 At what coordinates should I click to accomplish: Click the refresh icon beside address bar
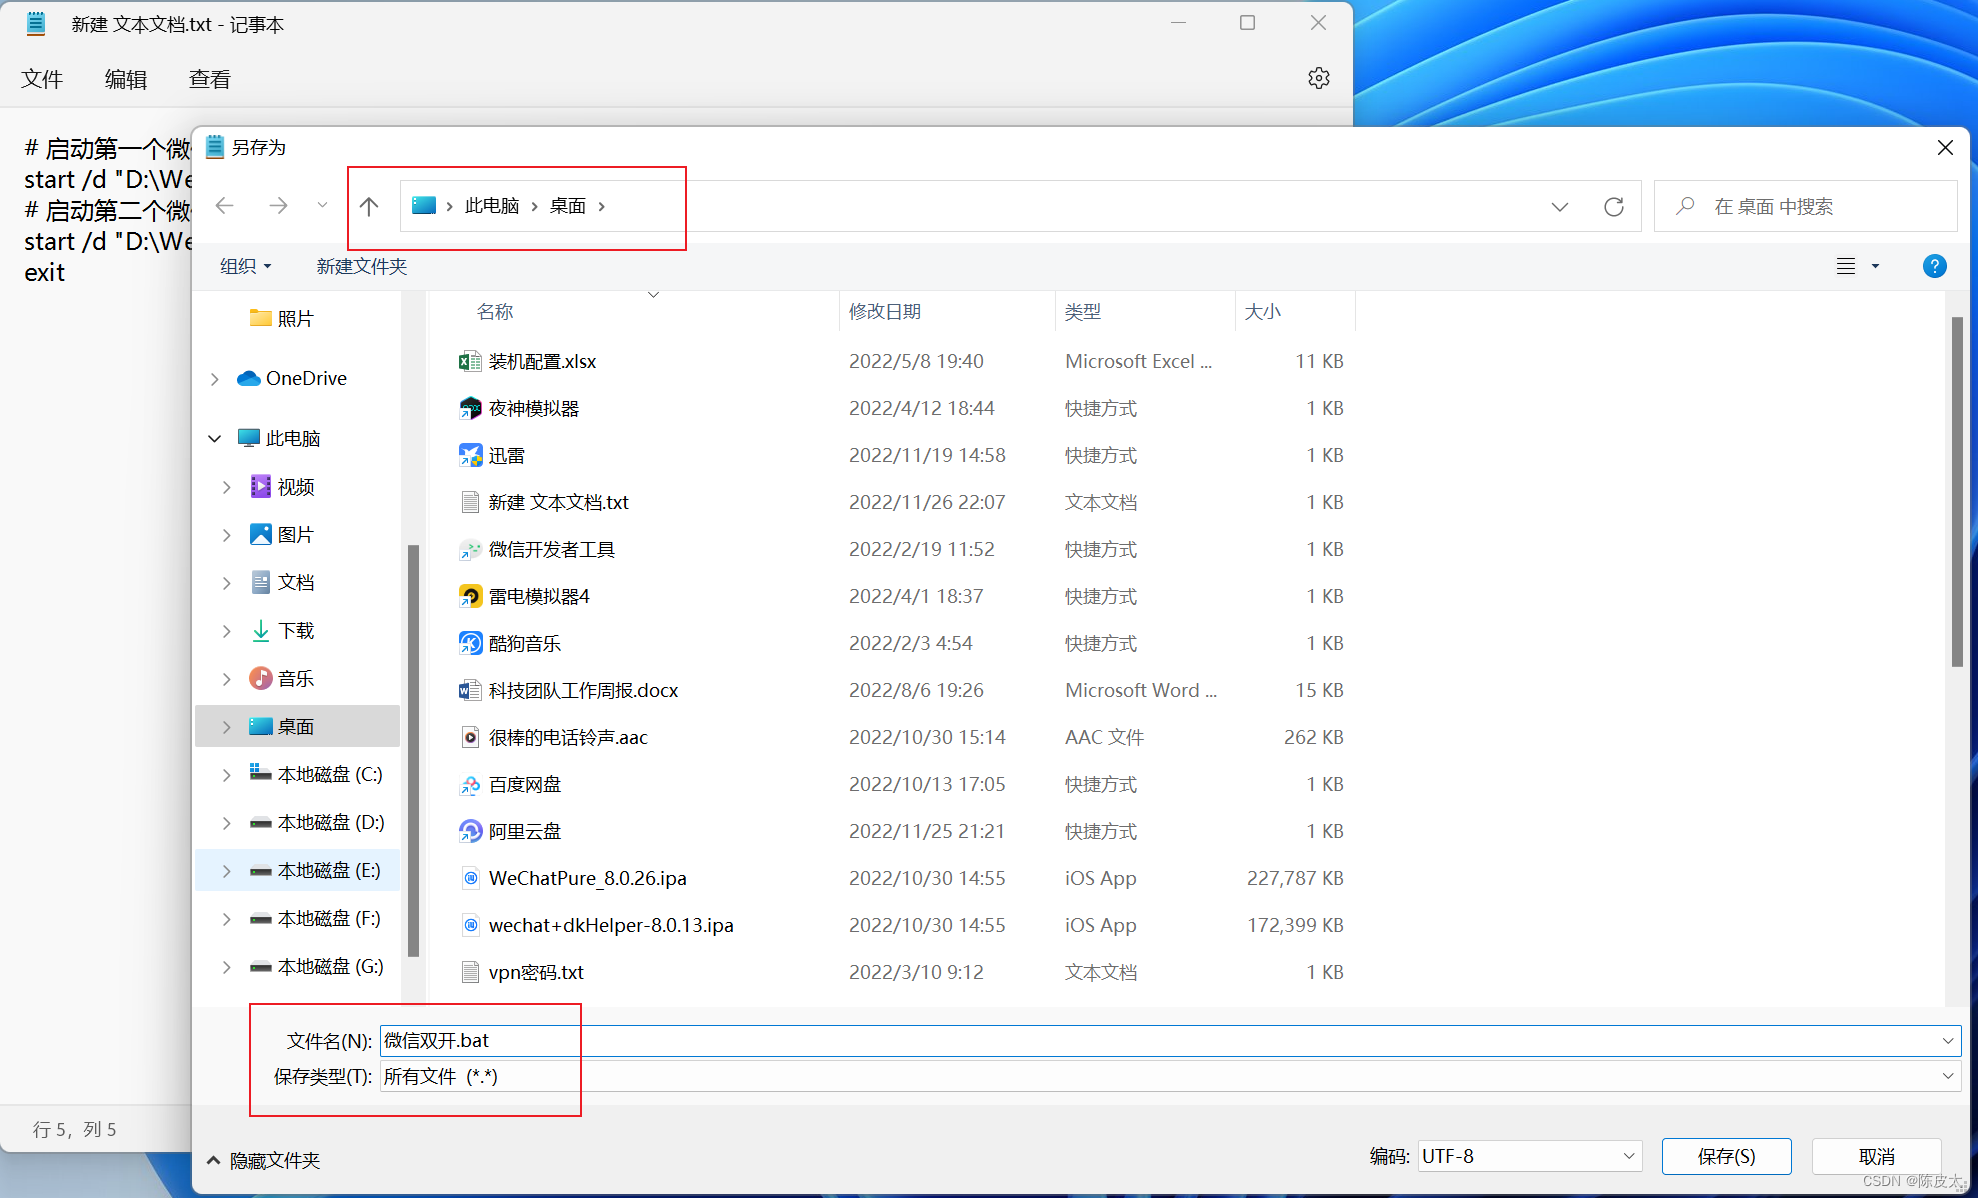click(1613, 207)
